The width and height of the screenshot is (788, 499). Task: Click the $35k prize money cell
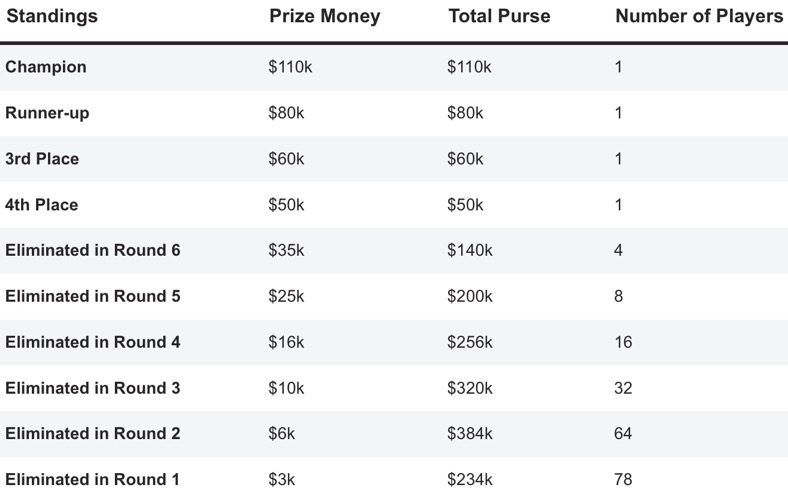tap(286, 250)
